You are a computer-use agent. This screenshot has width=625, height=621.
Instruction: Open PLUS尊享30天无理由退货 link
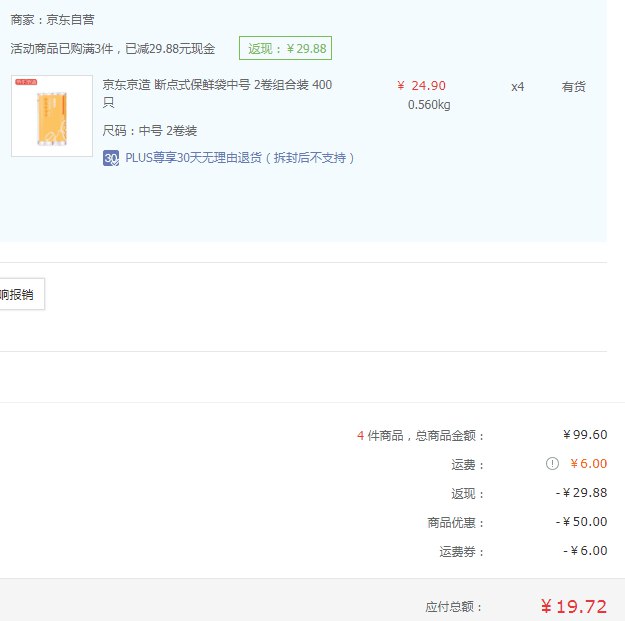click(x=240, y=158)
